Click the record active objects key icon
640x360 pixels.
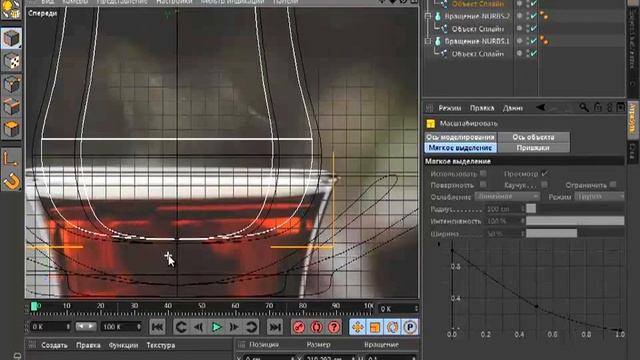pos(299,327)
